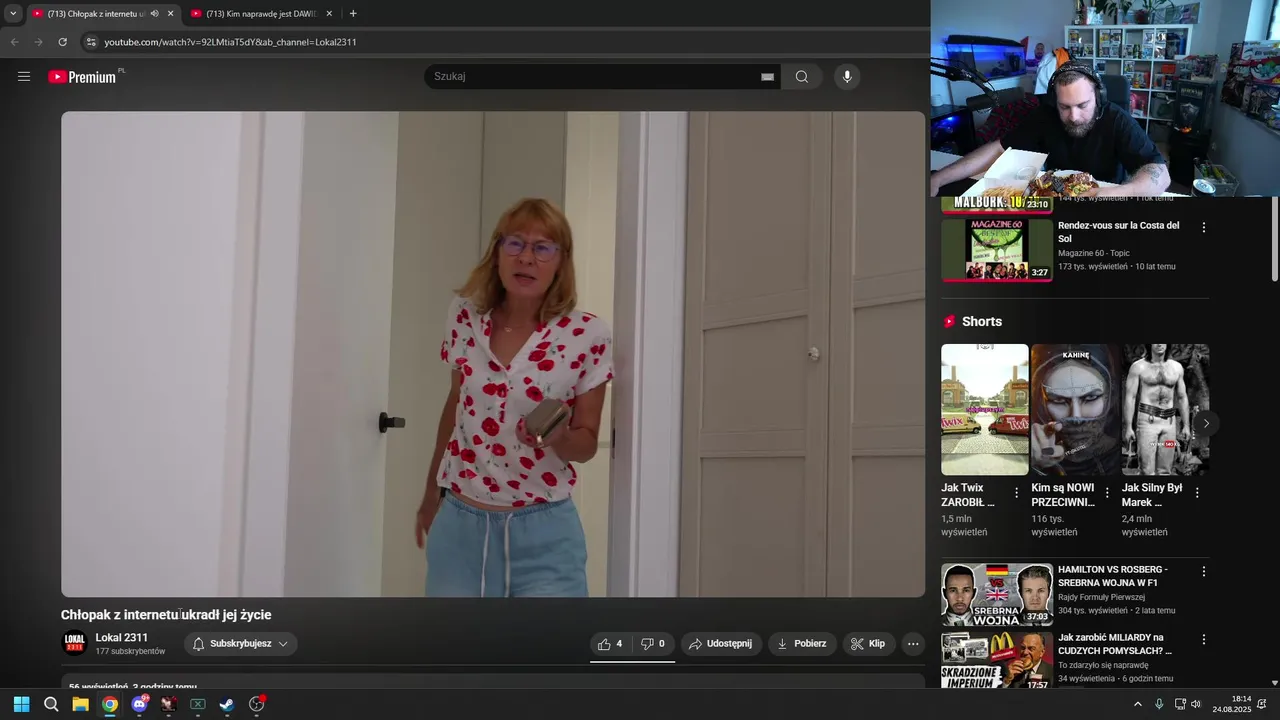This screenshot has width=1280, height=720.
Task: Open the 'Rendez-vous sur la Costa del Sol' video
Action: coord(1119,232)
